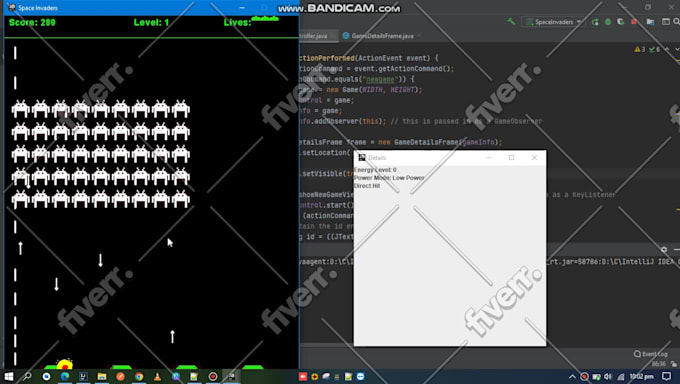Click the green Debug bug icon

[x=608, y=22]
